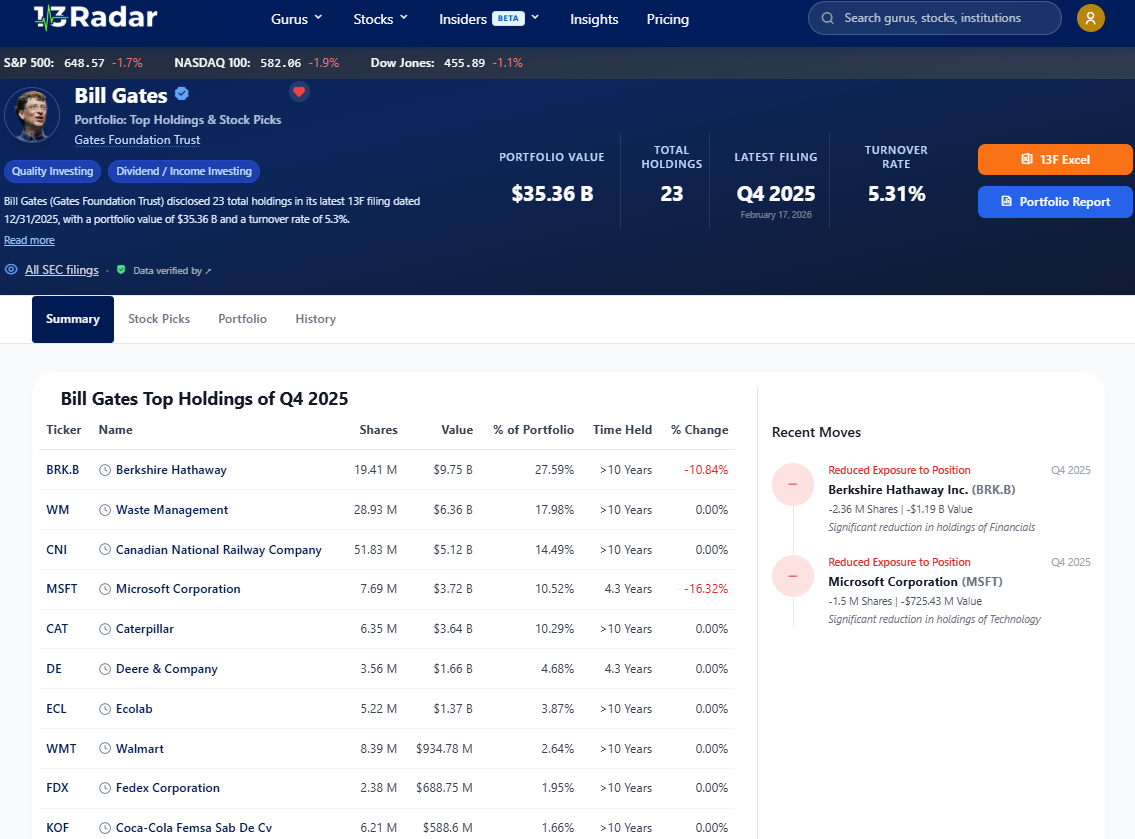The width and height of the screenshot is (1135, 839).
Task: Click the eye icon beside All SEC filings
Action: [x=11, y=269]
